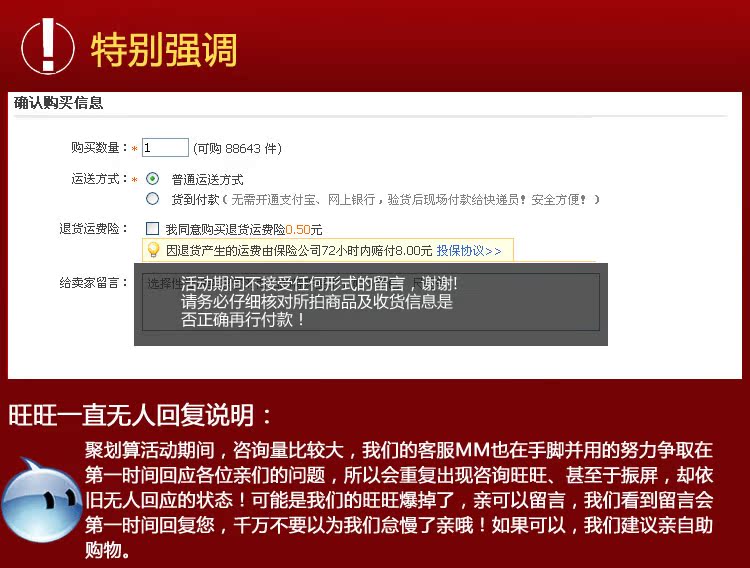Viewport: 750px width, 568px height.
Task: Click the 特别强调 heading text
Action: pyautogui.click(x=164, y=49)
